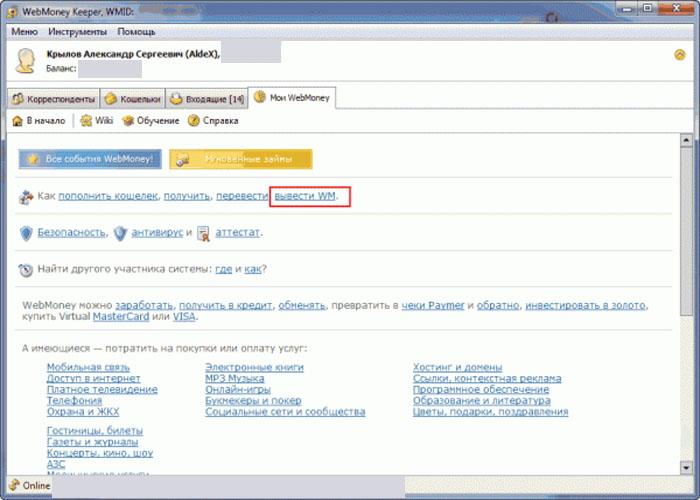Open the заработать link
Viewport: 700px width, 500px height.
(144, 305)
